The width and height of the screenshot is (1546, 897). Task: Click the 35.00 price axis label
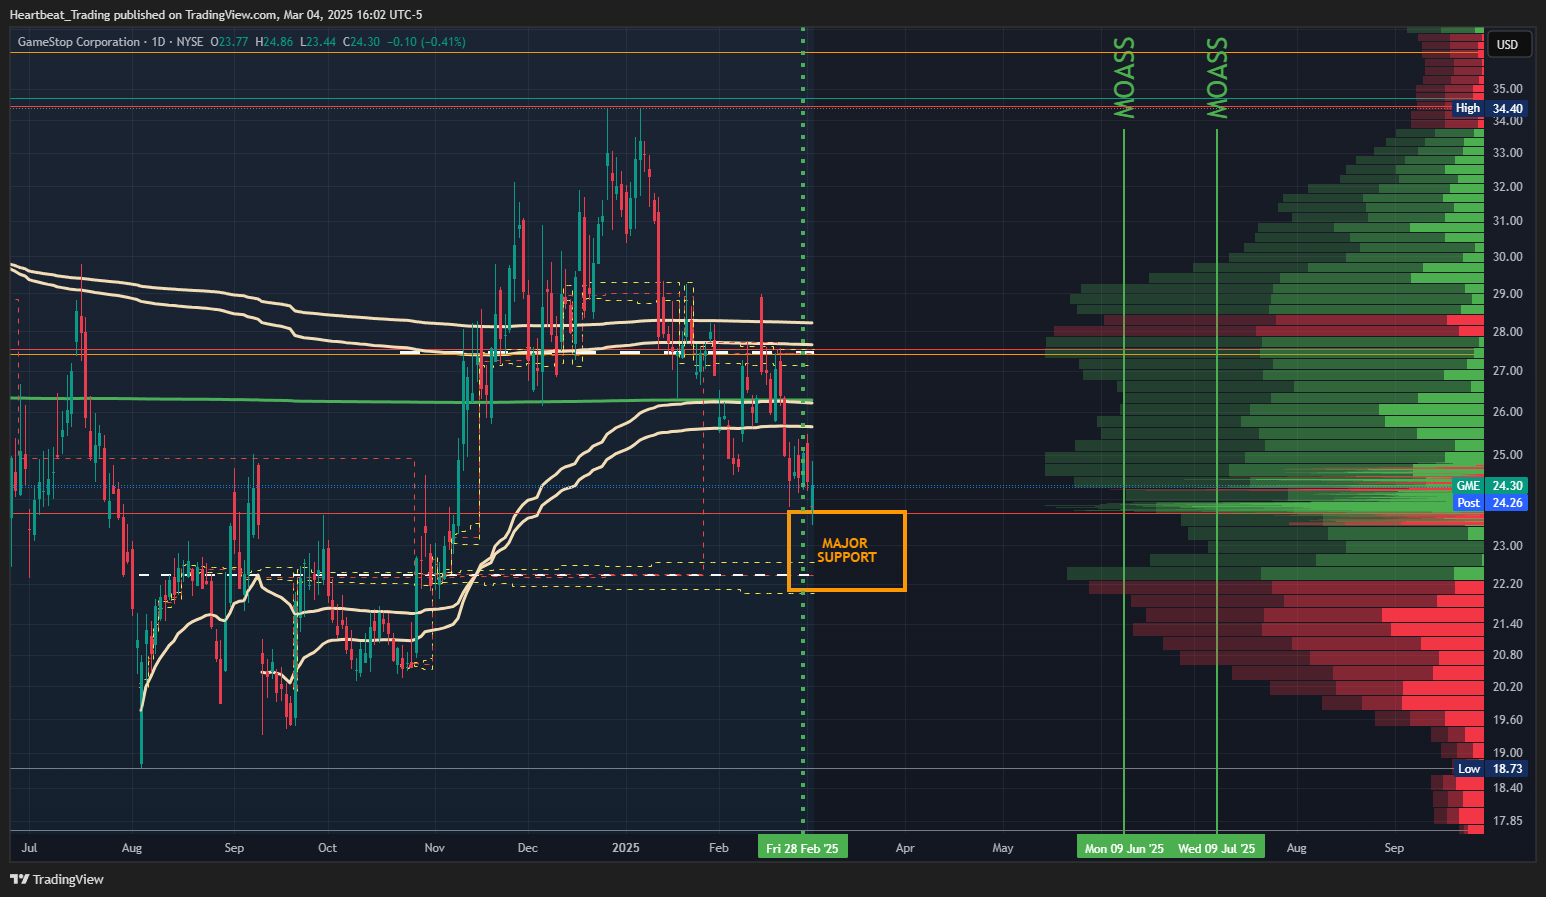coord(1507,89)
